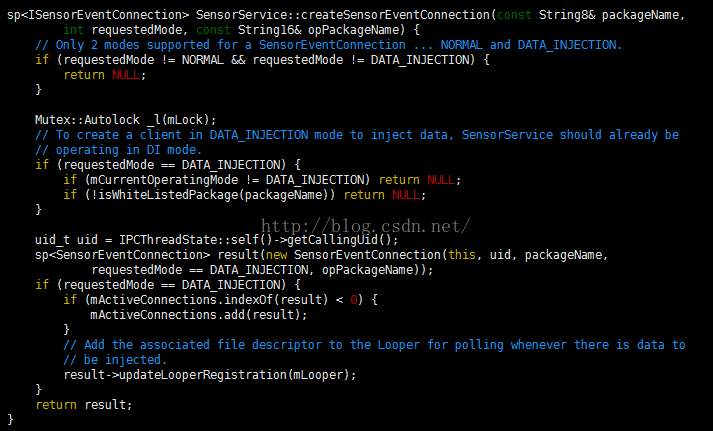Click the updateLooperRegistration method name

tap(202, 374)
